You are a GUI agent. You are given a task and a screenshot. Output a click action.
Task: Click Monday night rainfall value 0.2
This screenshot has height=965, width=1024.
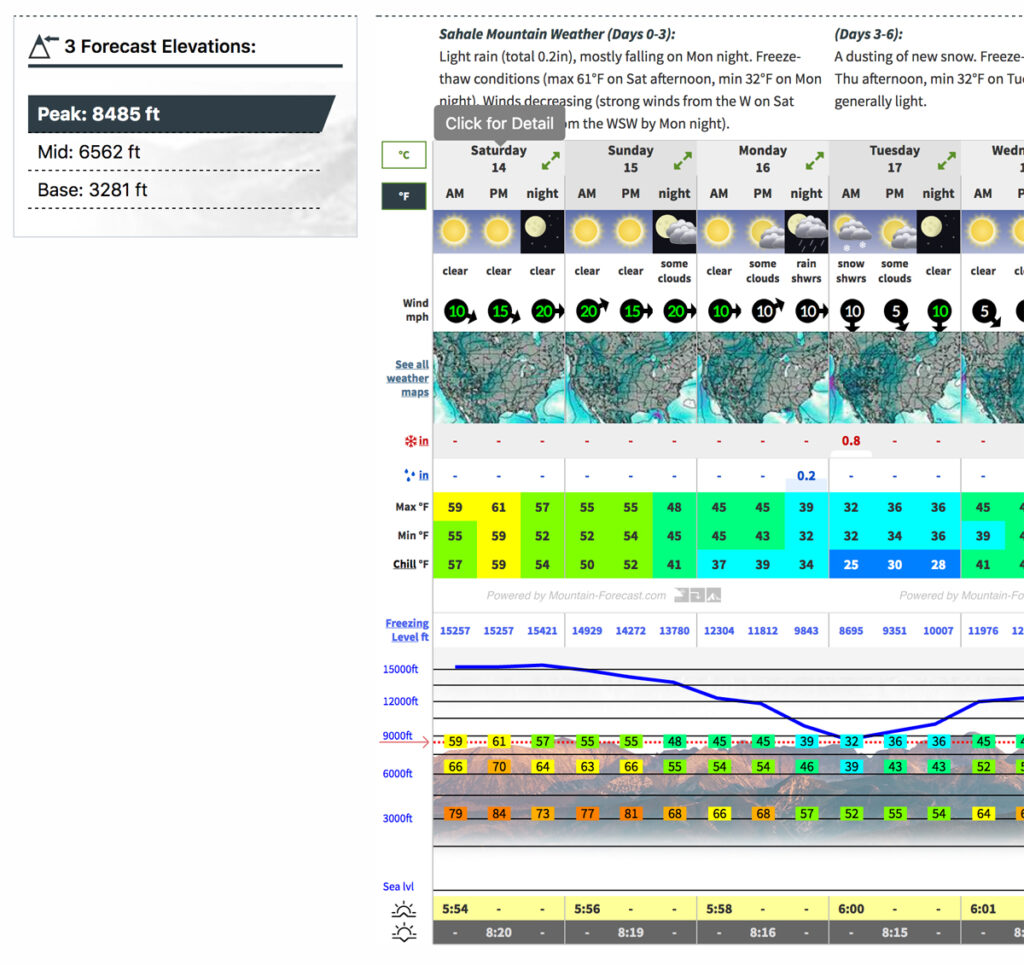[807, 475]
